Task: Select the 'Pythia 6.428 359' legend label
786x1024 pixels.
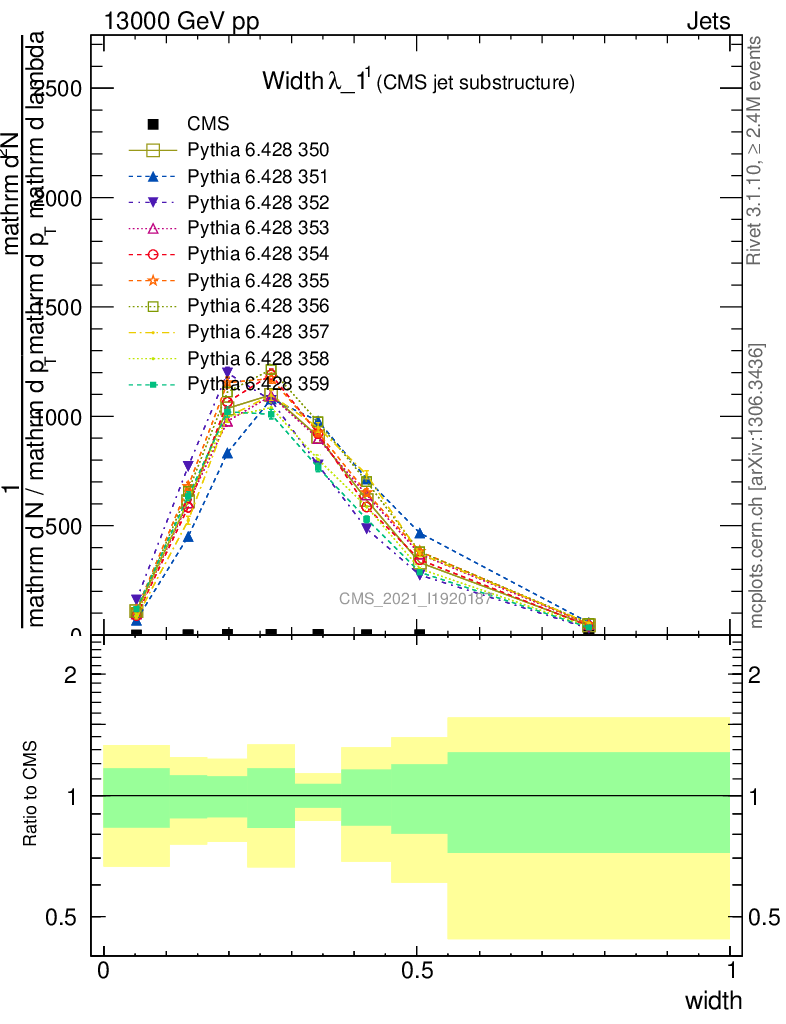Action: point(258,384)
